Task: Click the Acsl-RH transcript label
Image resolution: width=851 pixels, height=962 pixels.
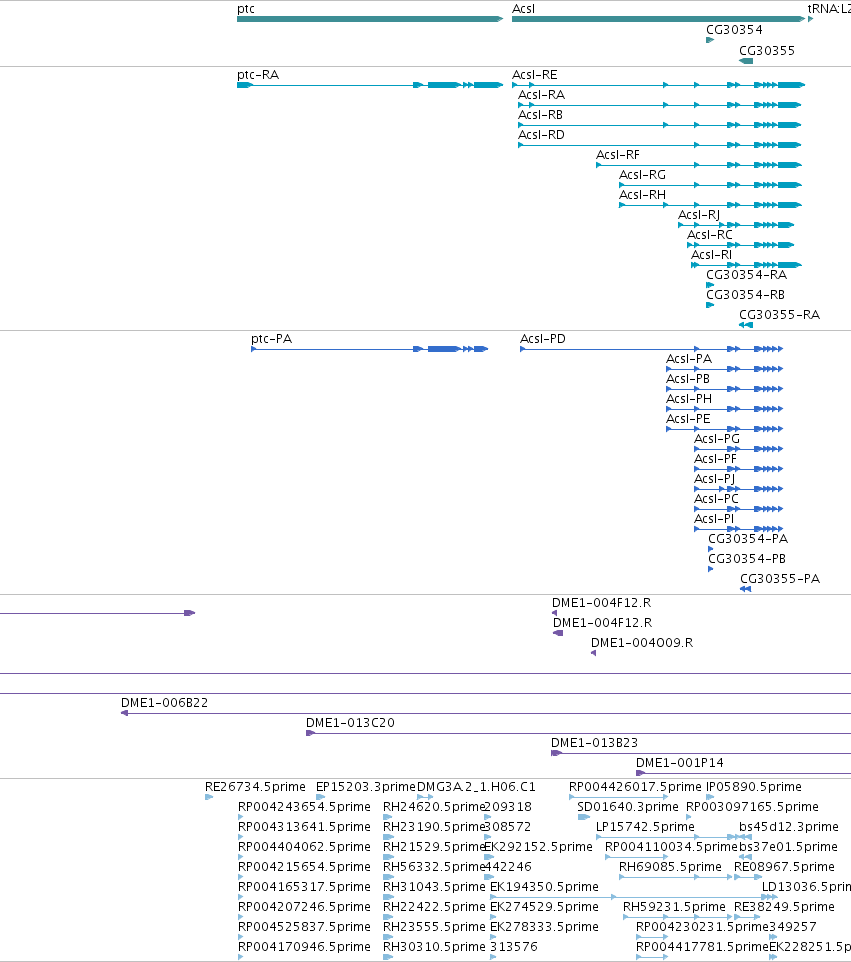Action: tap(642, 194)
